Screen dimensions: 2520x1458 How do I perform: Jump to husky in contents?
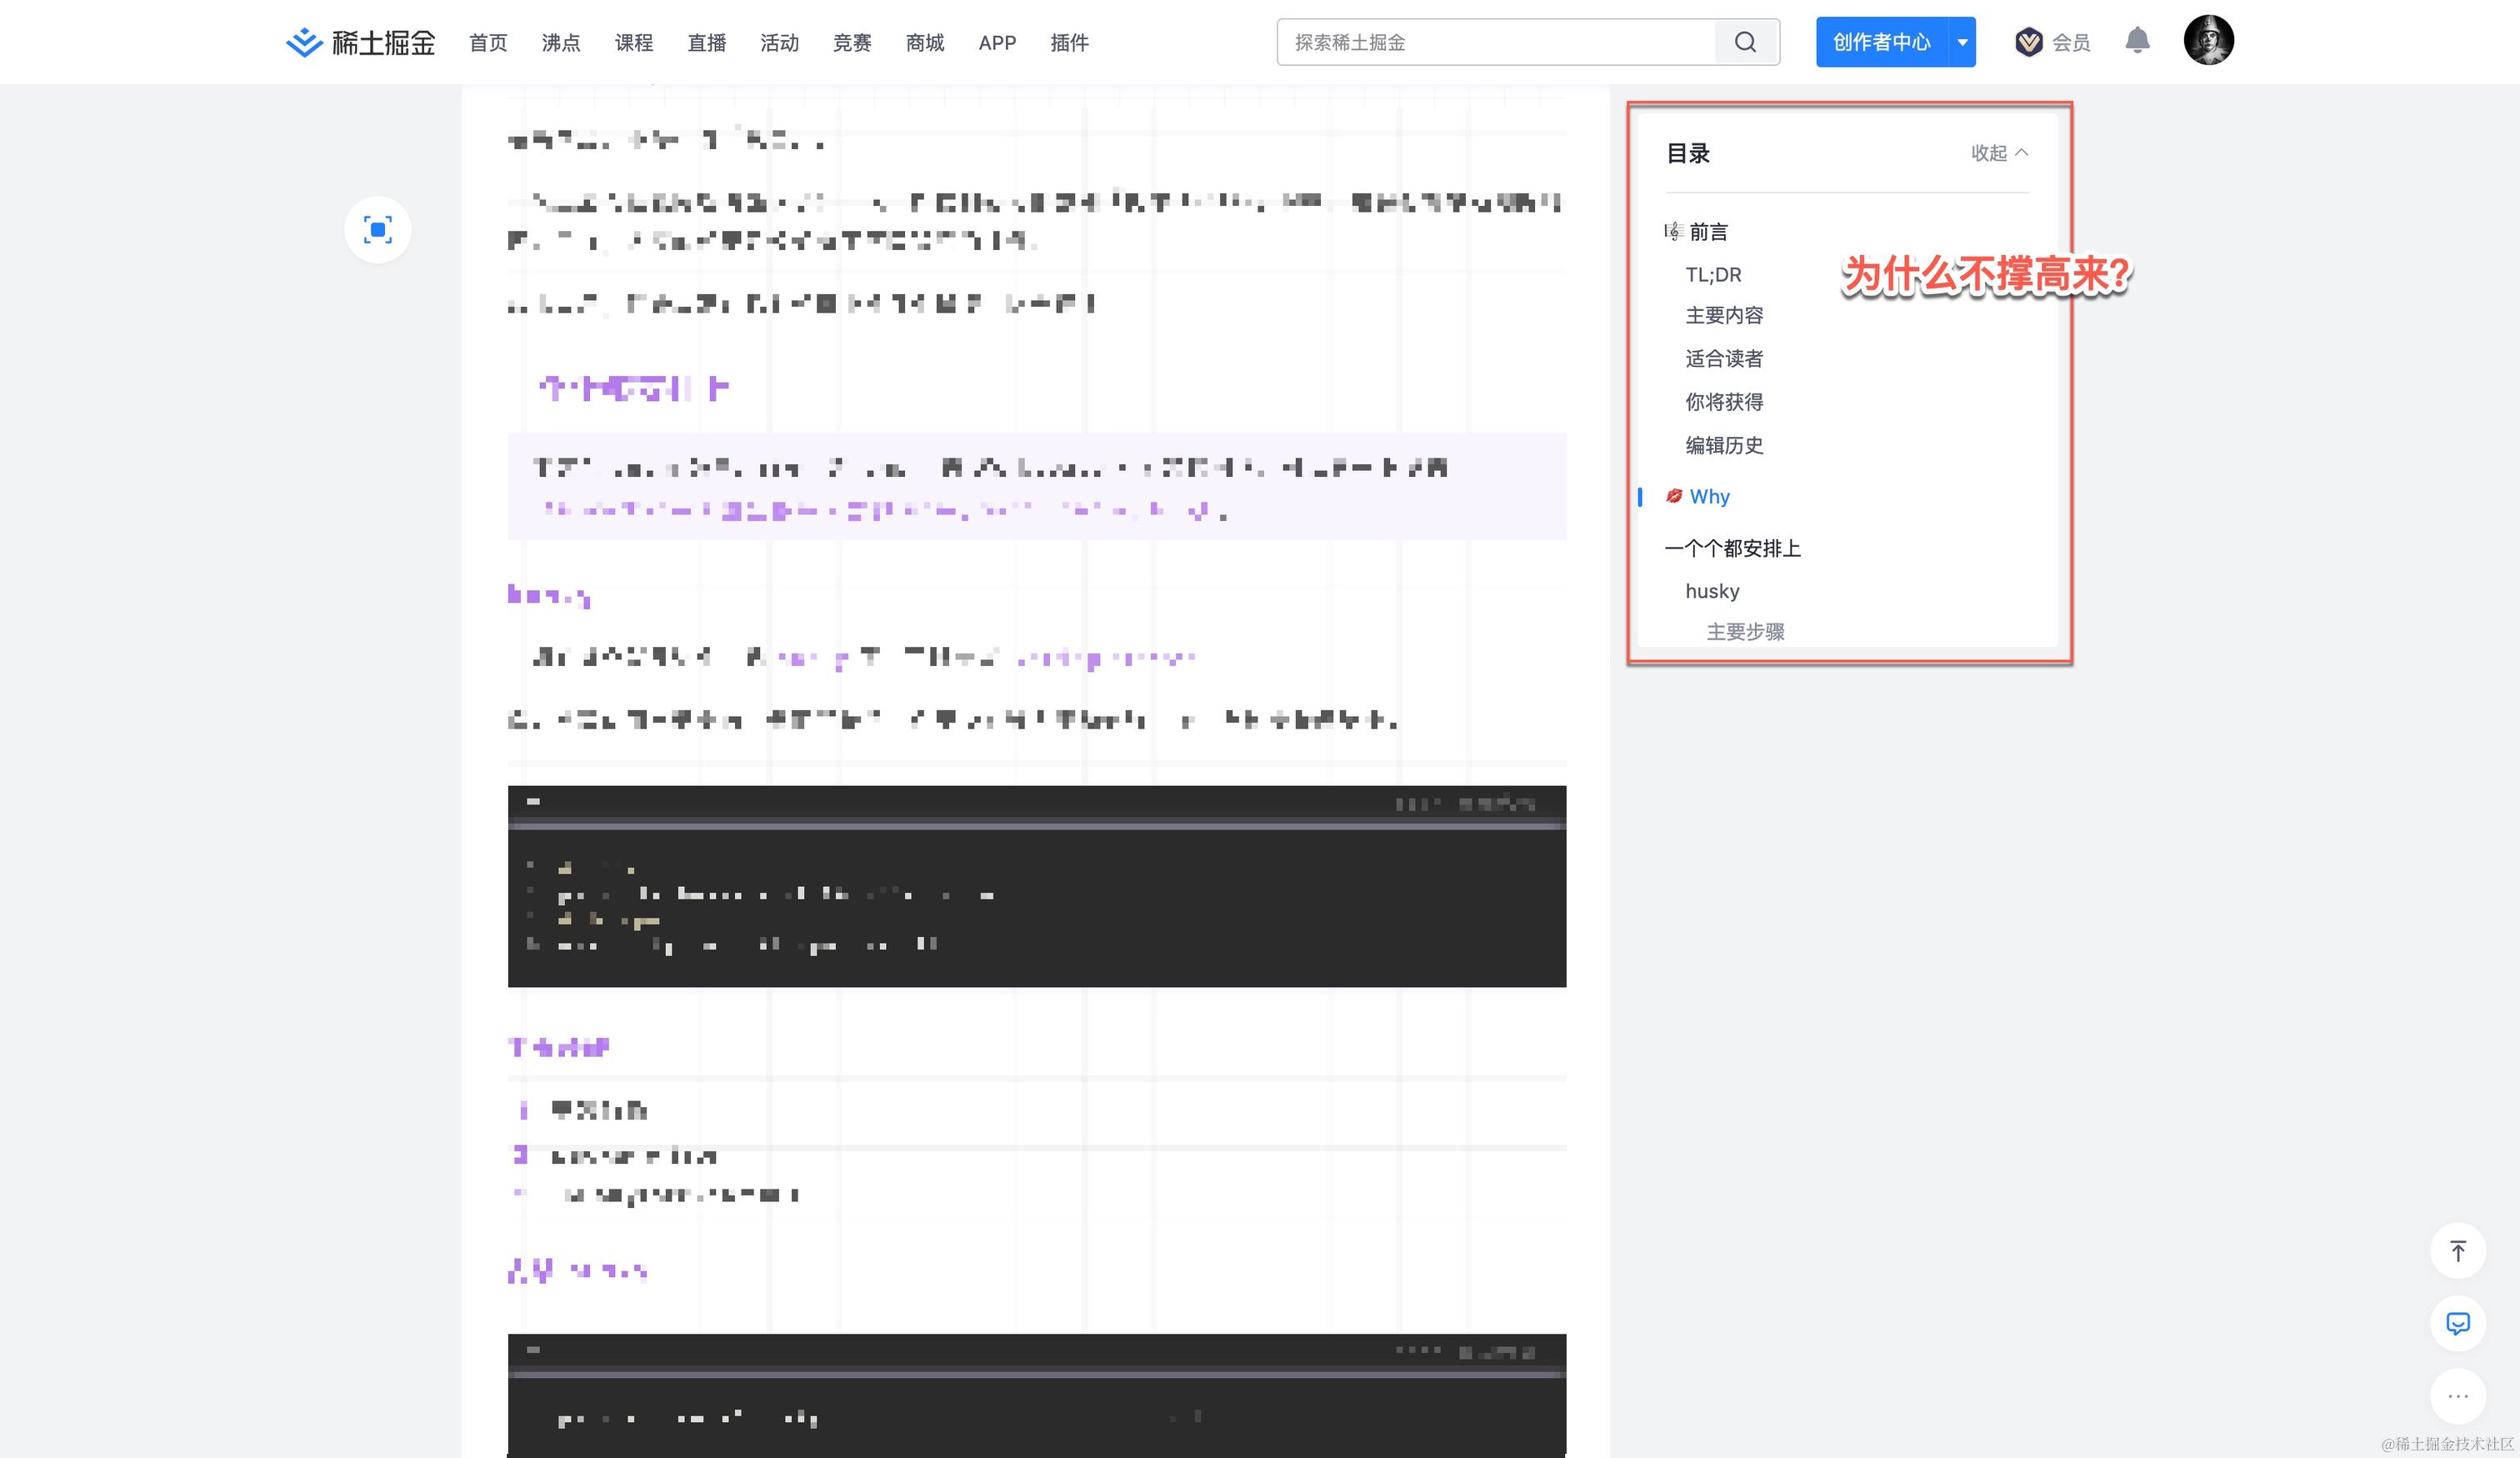pyautogui.click(x=1712, y=591)
